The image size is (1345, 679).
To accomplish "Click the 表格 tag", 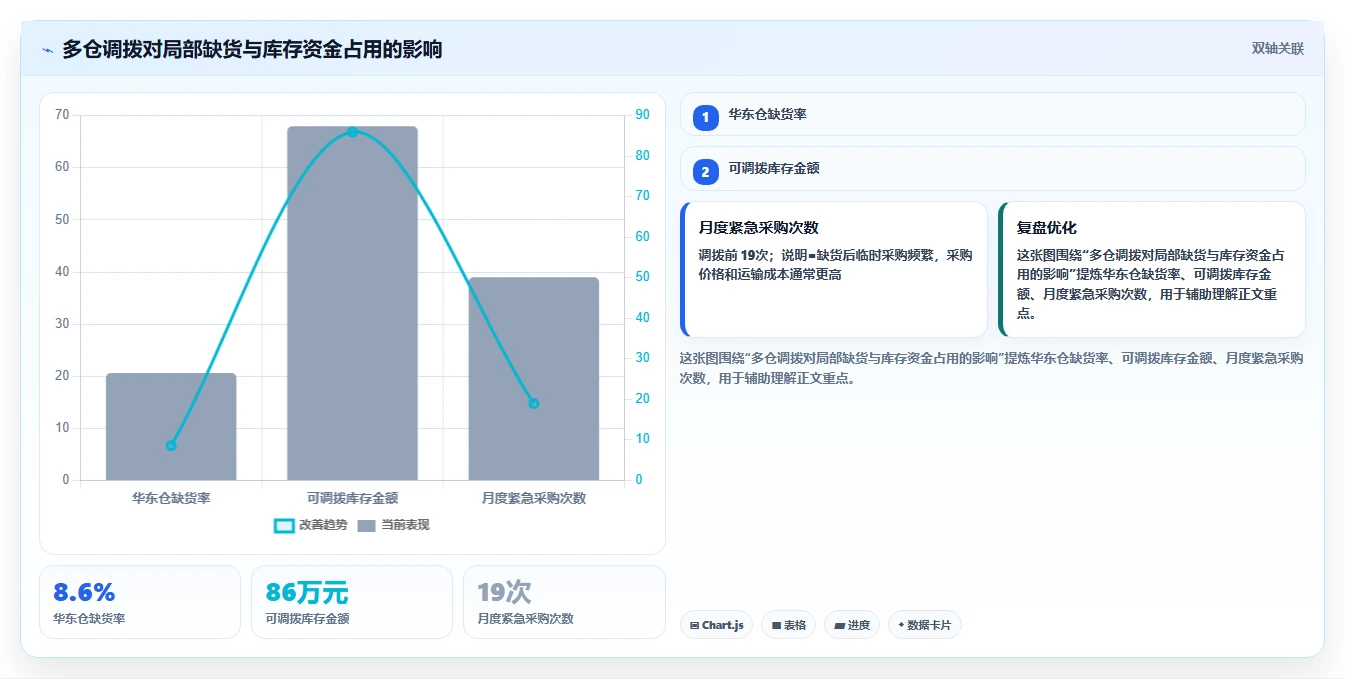I will click(x=788, y=625).
